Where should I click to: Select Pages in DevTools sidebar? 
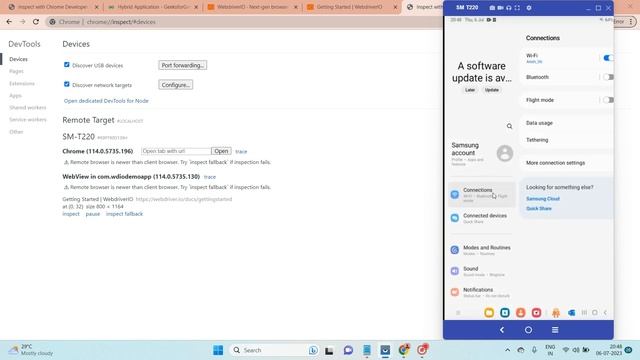16,71
